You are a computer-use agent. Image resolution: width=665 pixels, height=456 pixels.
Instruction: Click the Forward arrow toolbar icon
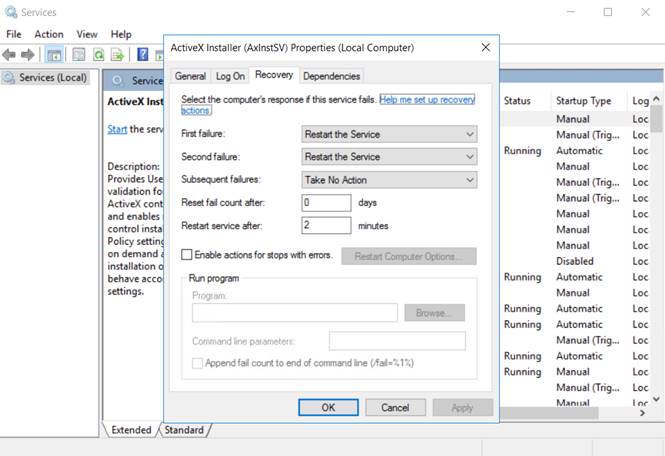click(x=28, y=55)
